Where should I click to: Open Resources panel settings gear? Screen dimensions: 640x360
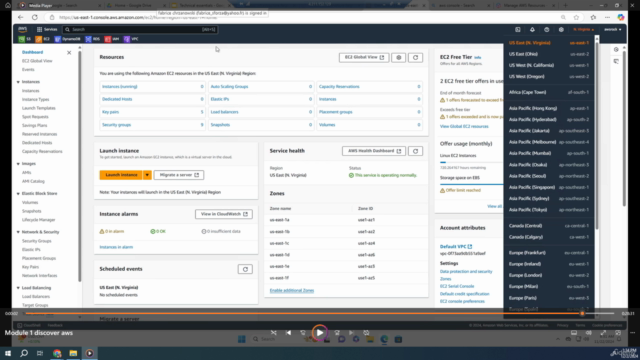click(399, 58)
